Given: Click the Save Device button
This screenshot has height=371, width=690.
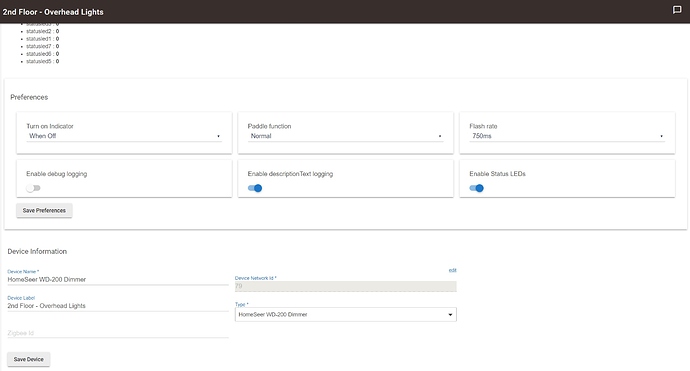Looking at the screenshot, I should click(x=29, y=359).
